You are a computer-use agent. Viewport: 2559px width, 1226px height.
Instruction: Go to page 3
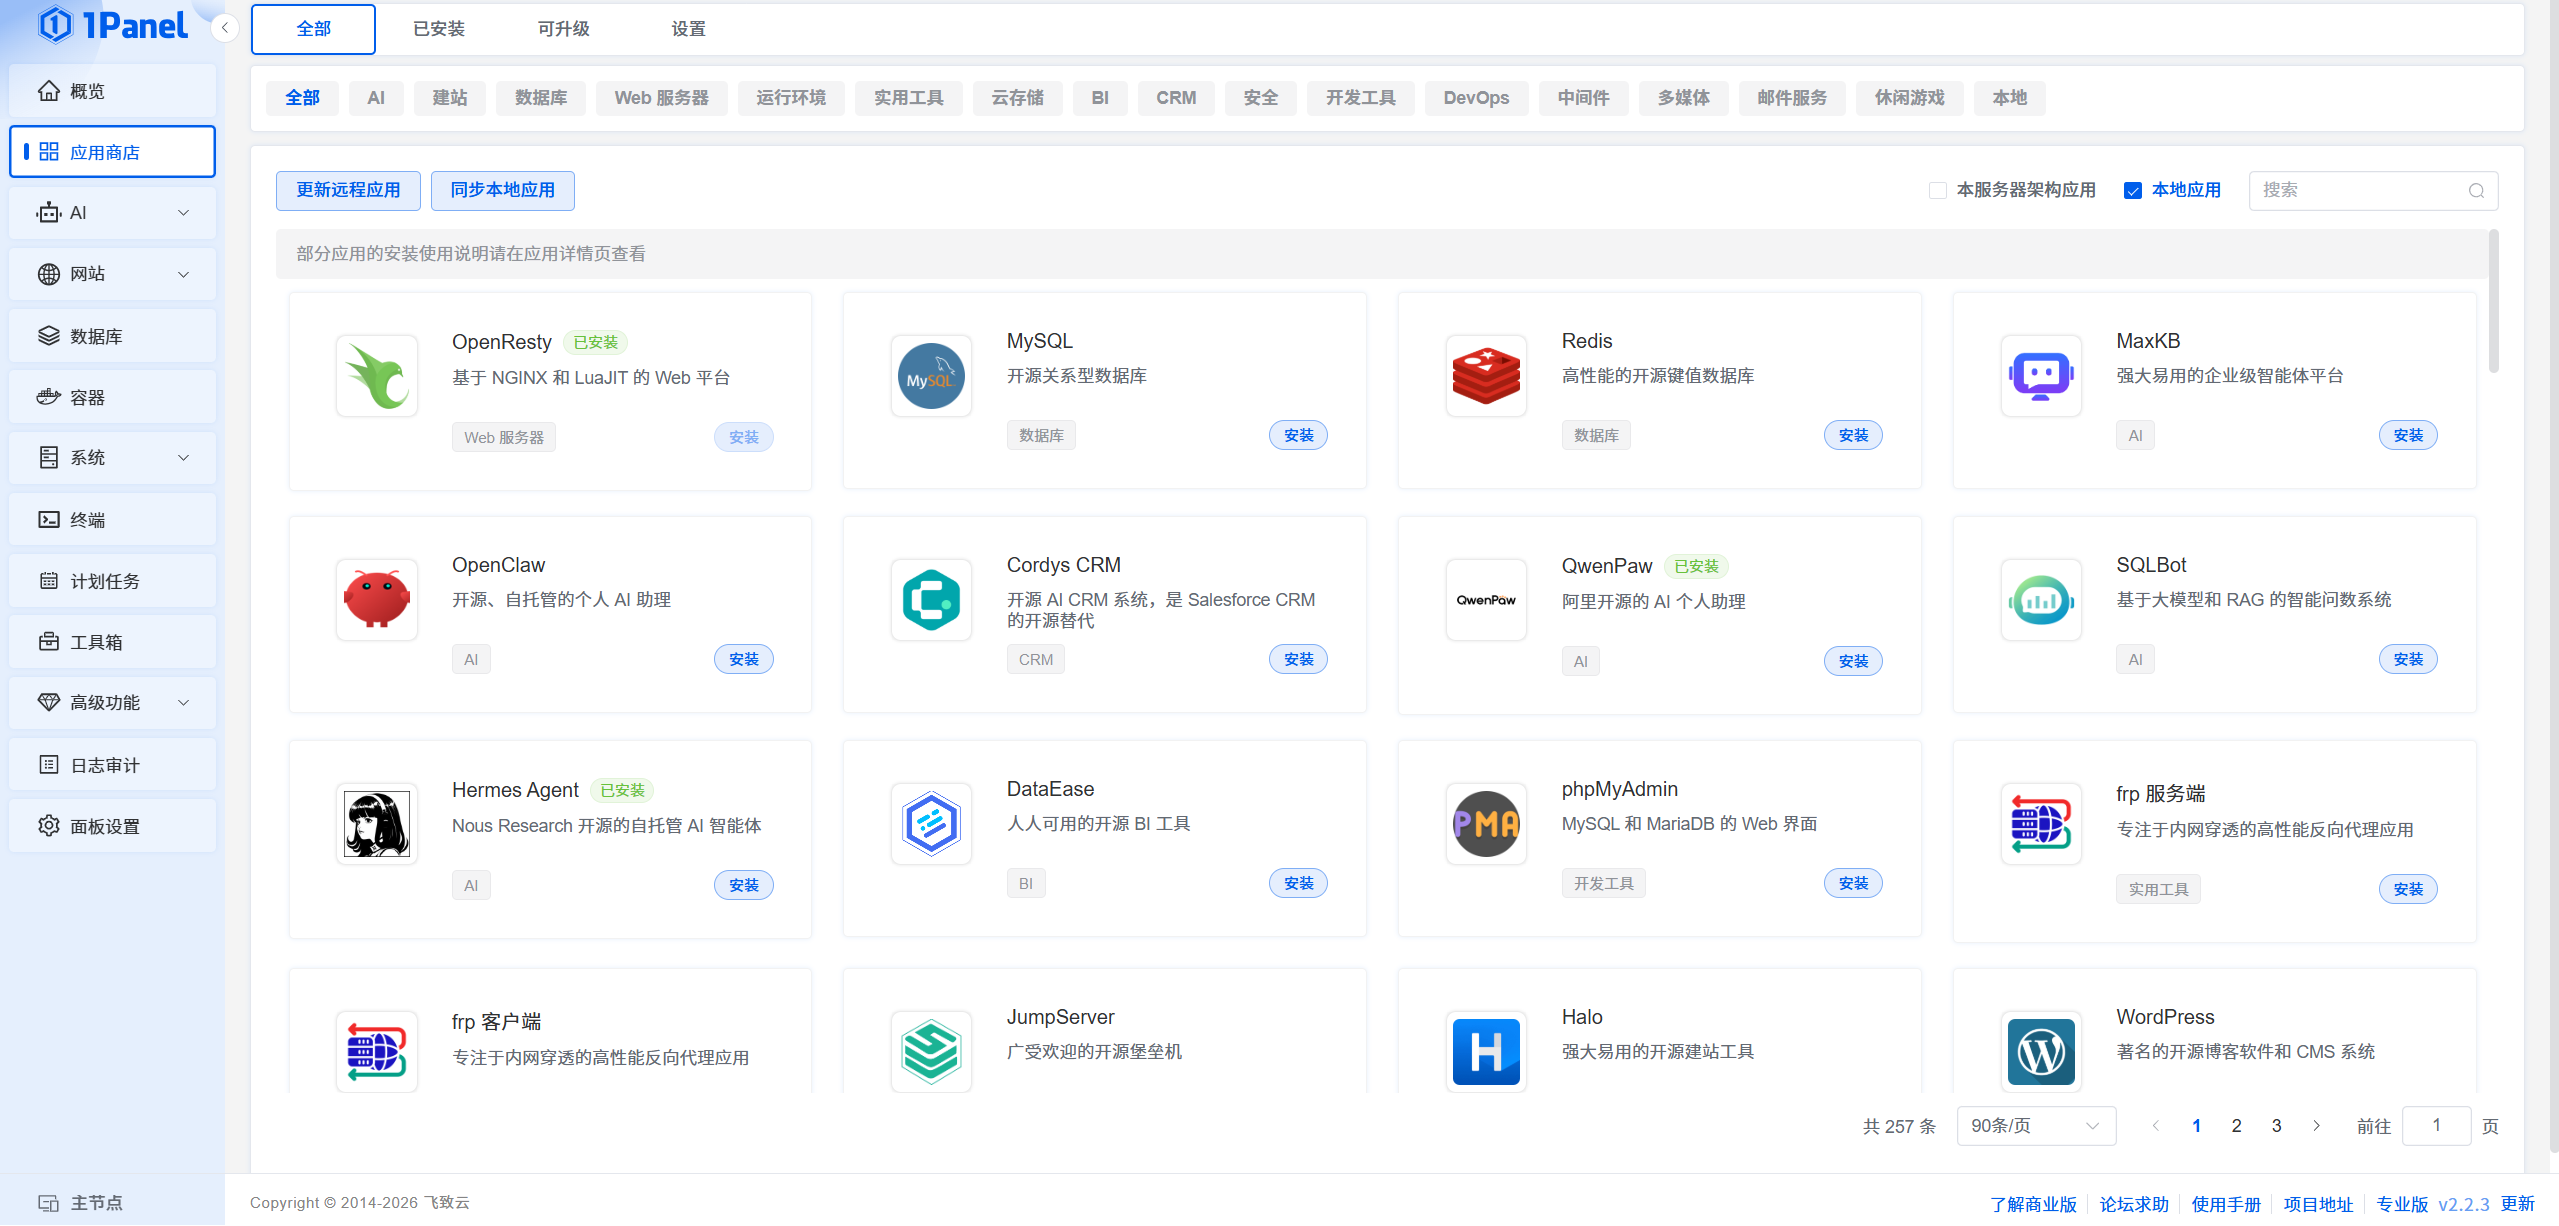(x=2276, y=1126)
